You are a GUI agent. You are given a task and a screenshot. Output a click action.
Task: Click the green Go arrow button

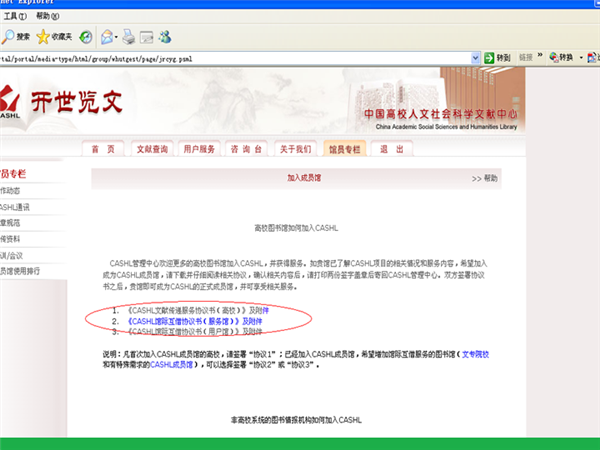click(489, 58)
